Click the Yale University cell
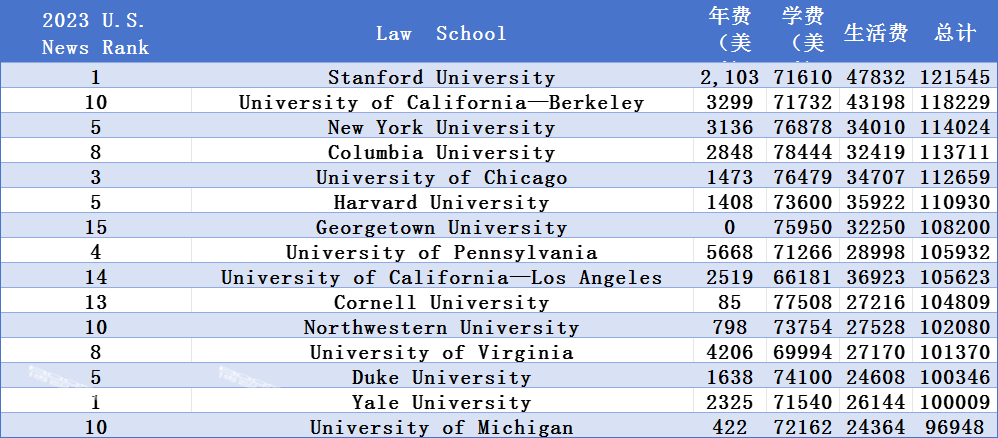This screenshot has width=998, height=438. tap(442, 402)
